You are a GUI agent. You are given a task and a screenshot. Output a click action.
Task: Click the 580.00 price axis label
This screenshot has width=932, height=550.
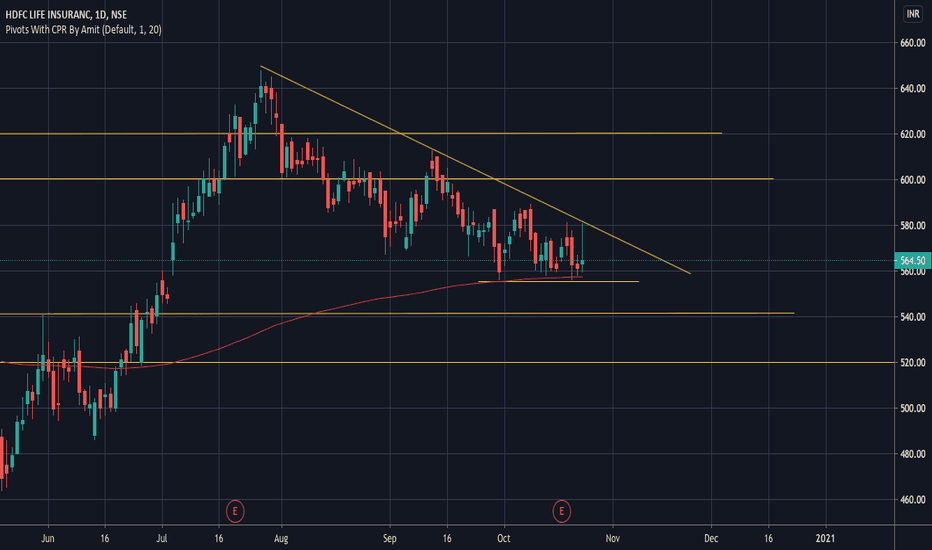912,225
